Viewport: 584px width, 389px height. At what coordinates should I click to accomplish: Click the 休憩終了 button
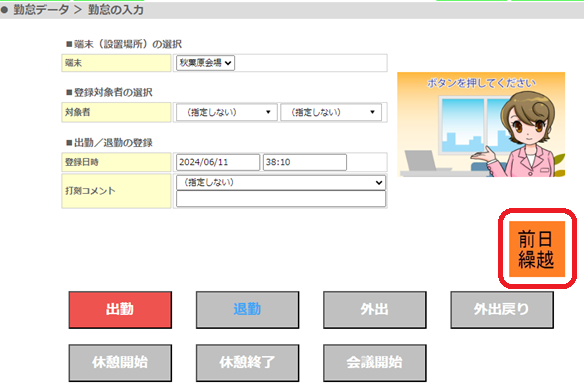247,363
